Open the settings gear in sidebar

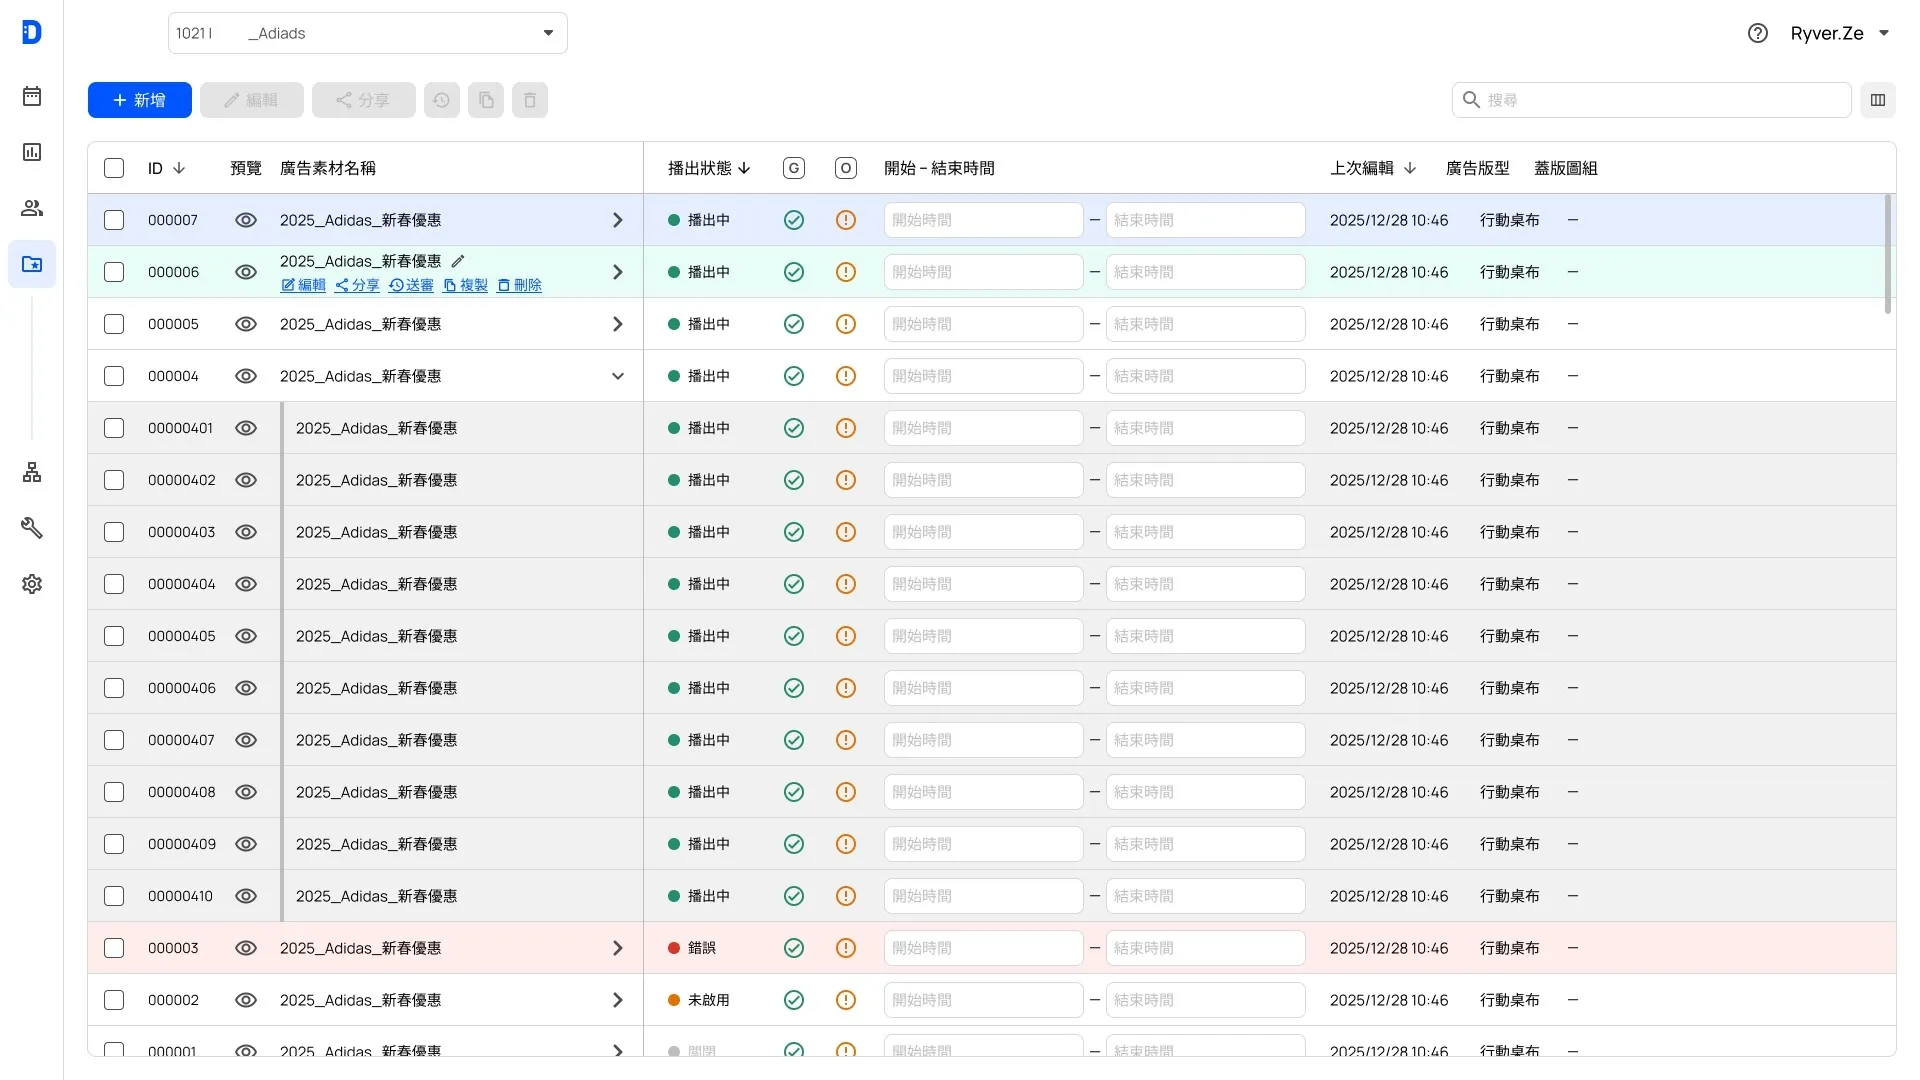(x=32, y=584)
